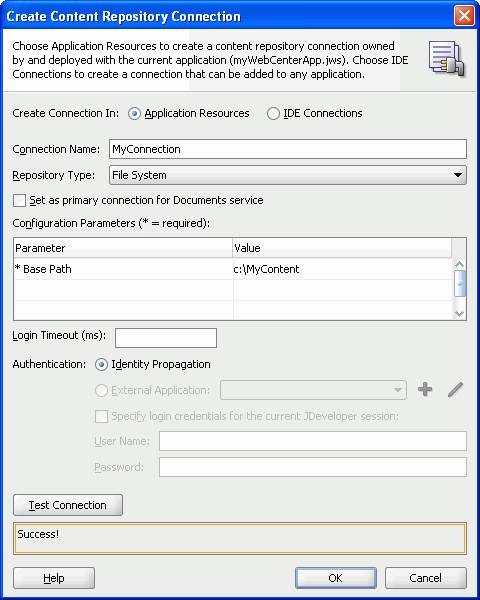Click the parameters table scrollbar thumb
The width and height of the screenshot is (480, 600).
point(459,283)
